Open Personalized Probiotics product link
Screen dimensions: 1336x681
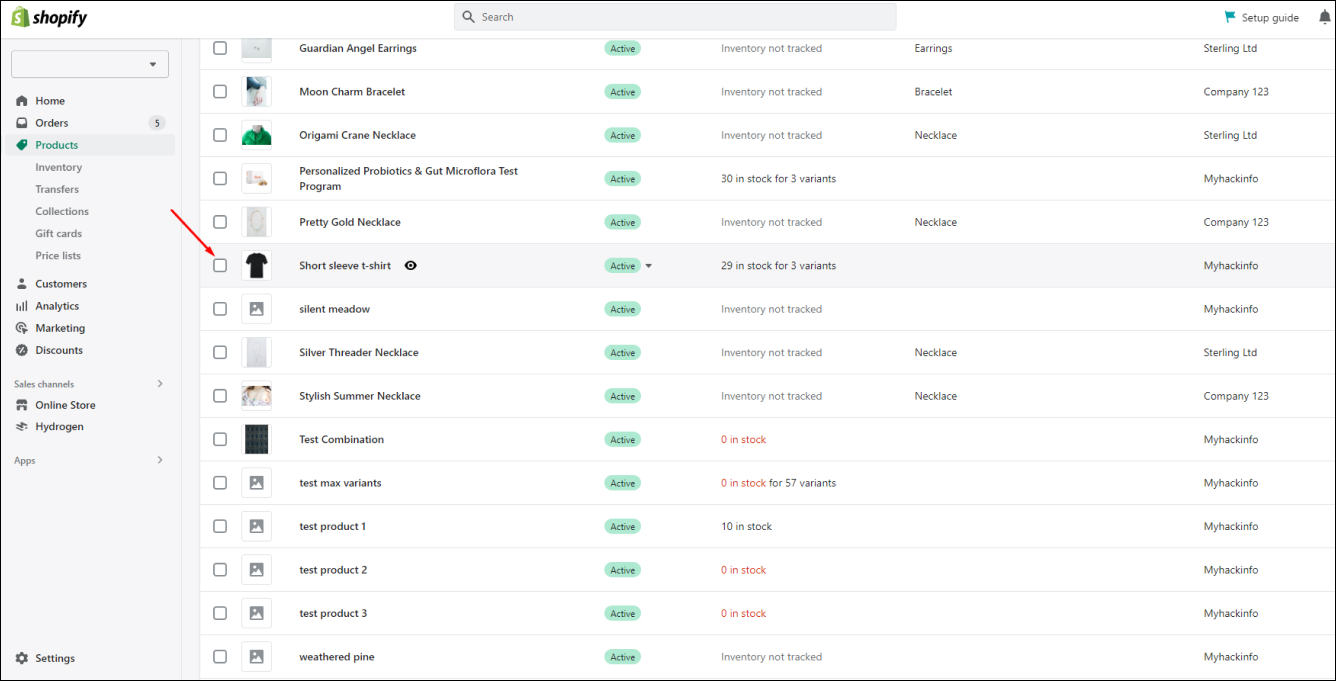(408, 178)
